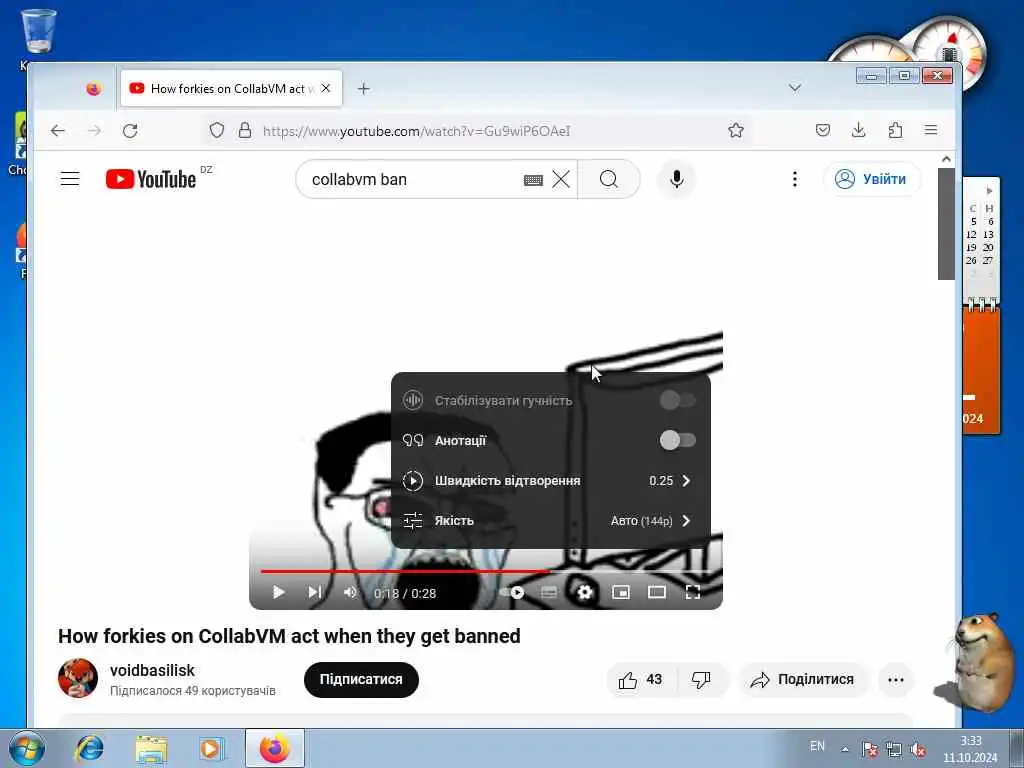
Task: Open the voidbasilisk channel name link
Action: pos(152,671)
